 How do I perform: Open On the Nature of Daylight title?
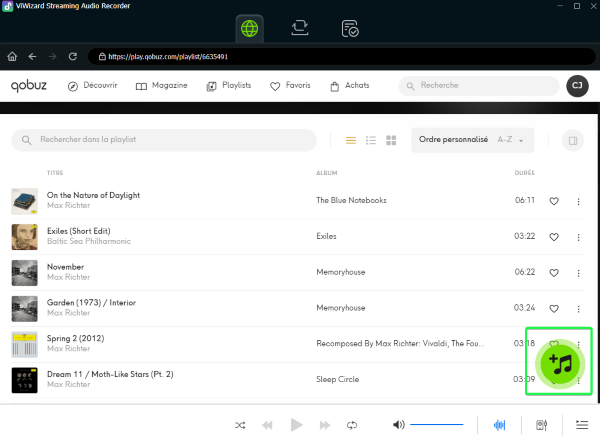[93, 195]
